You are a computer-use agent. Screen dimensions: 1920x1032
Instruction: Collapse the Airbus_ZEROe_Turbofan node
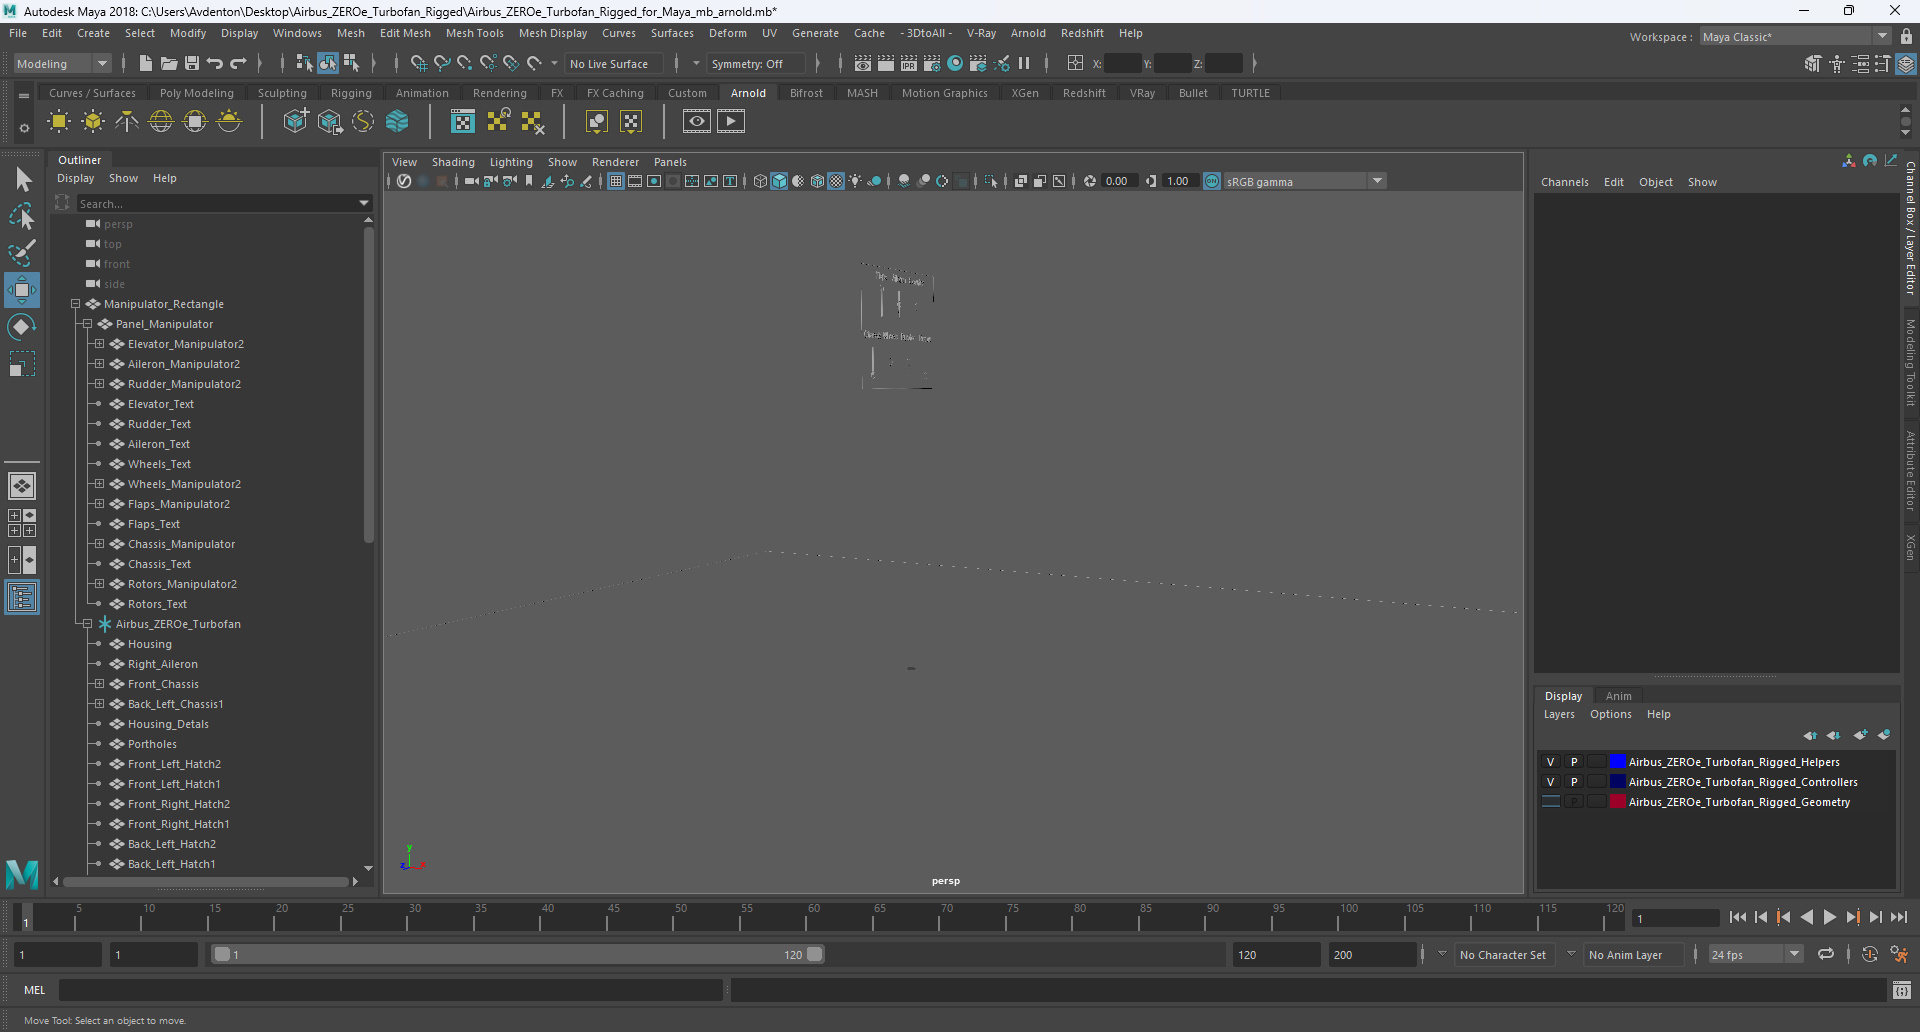[88, 624]
